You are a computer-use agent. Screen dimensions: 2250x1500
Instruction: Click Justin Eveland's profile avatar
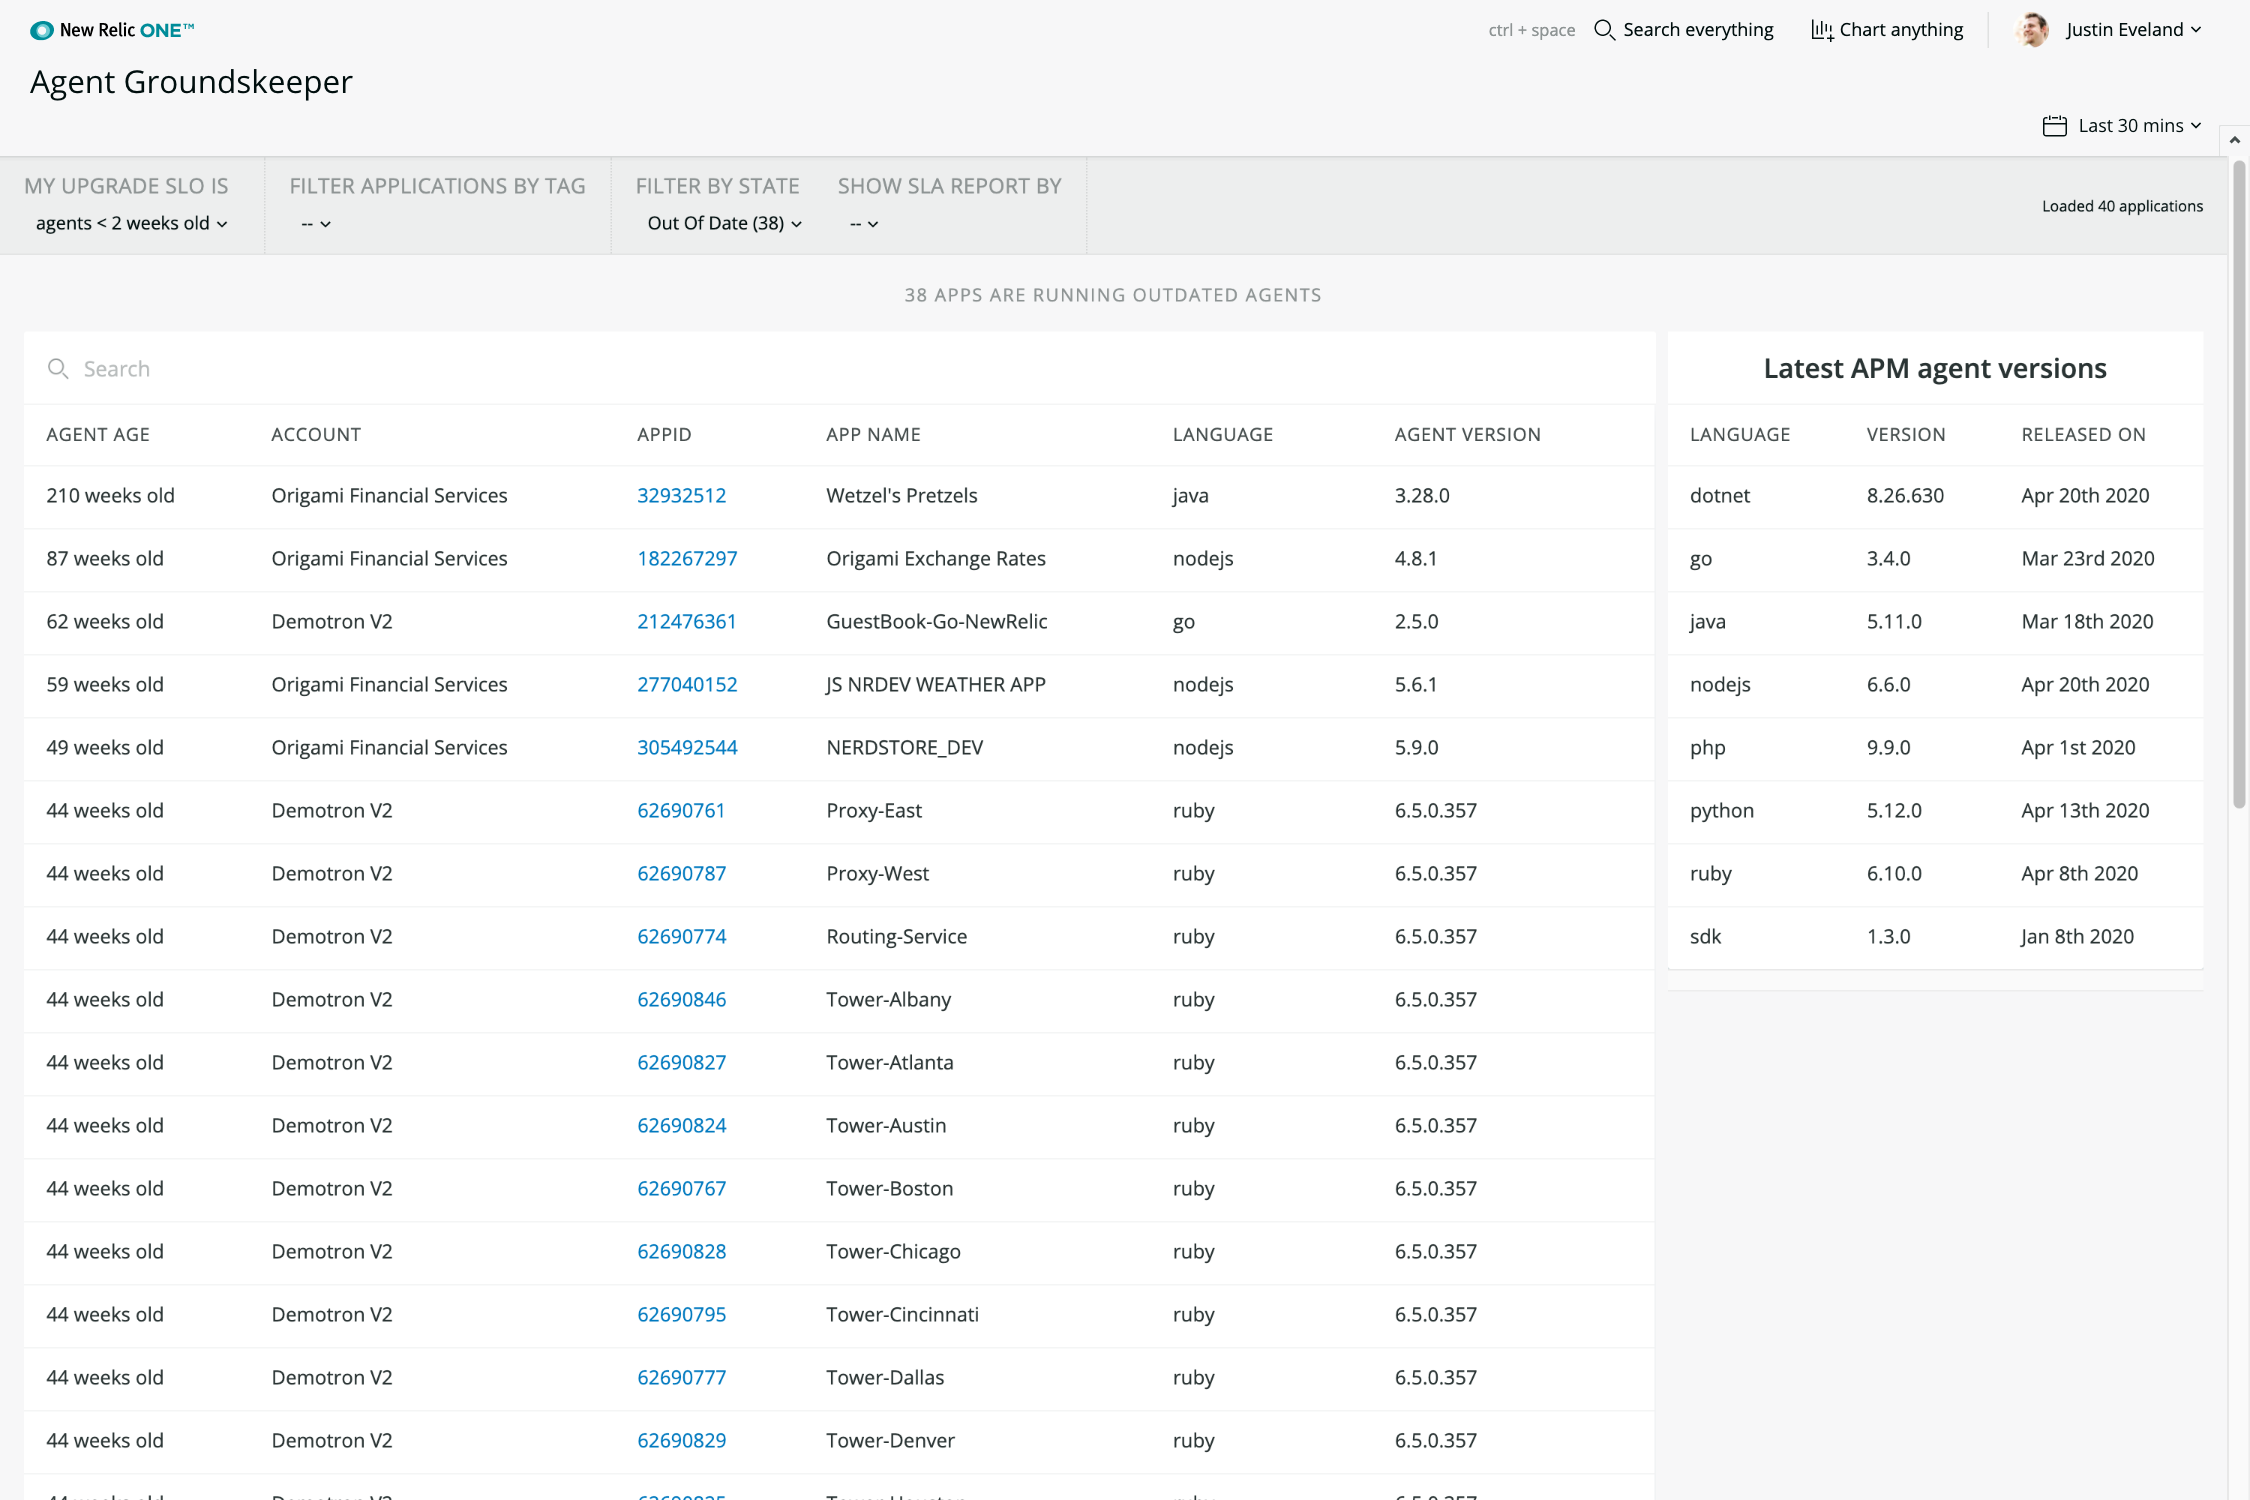coord(2032,30)
